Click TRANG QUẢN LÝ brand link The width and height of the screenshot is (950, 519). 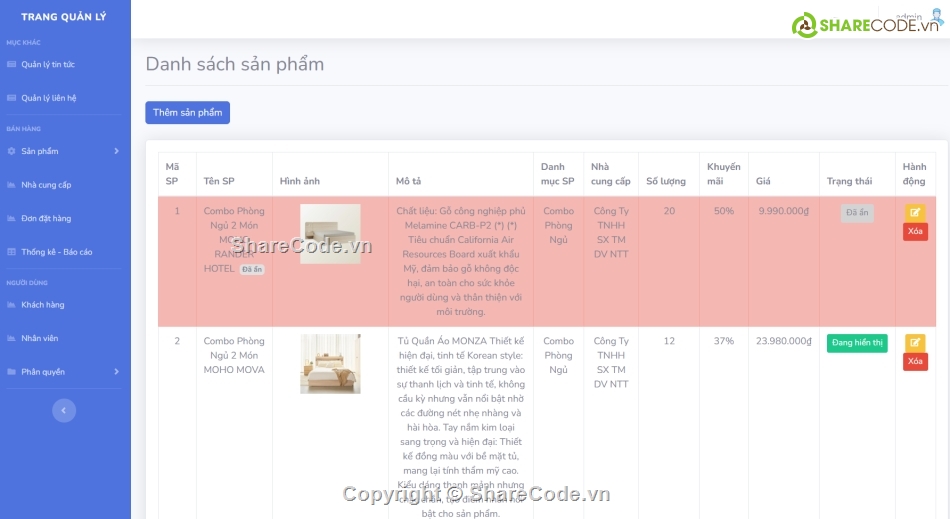point(64,17)
